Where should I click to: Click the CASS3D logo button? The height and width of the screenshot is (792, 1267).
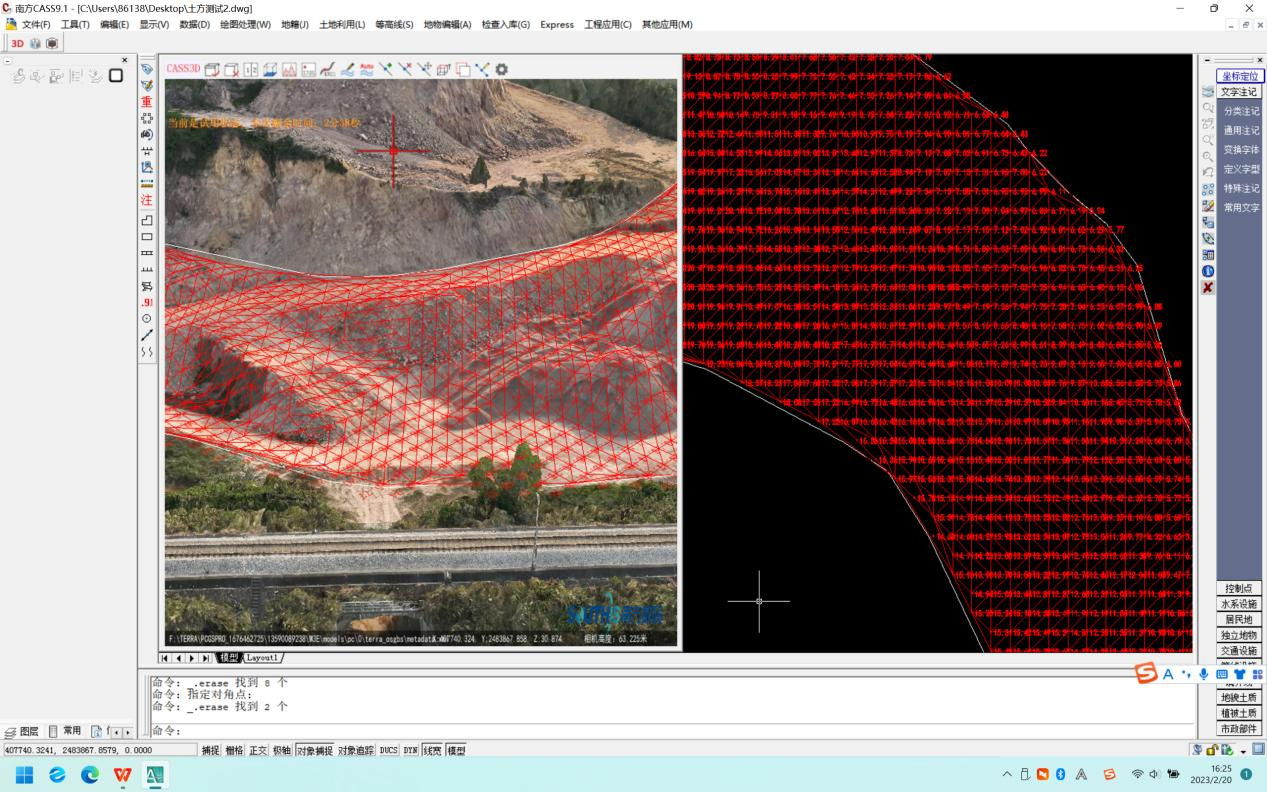[183, 69]
